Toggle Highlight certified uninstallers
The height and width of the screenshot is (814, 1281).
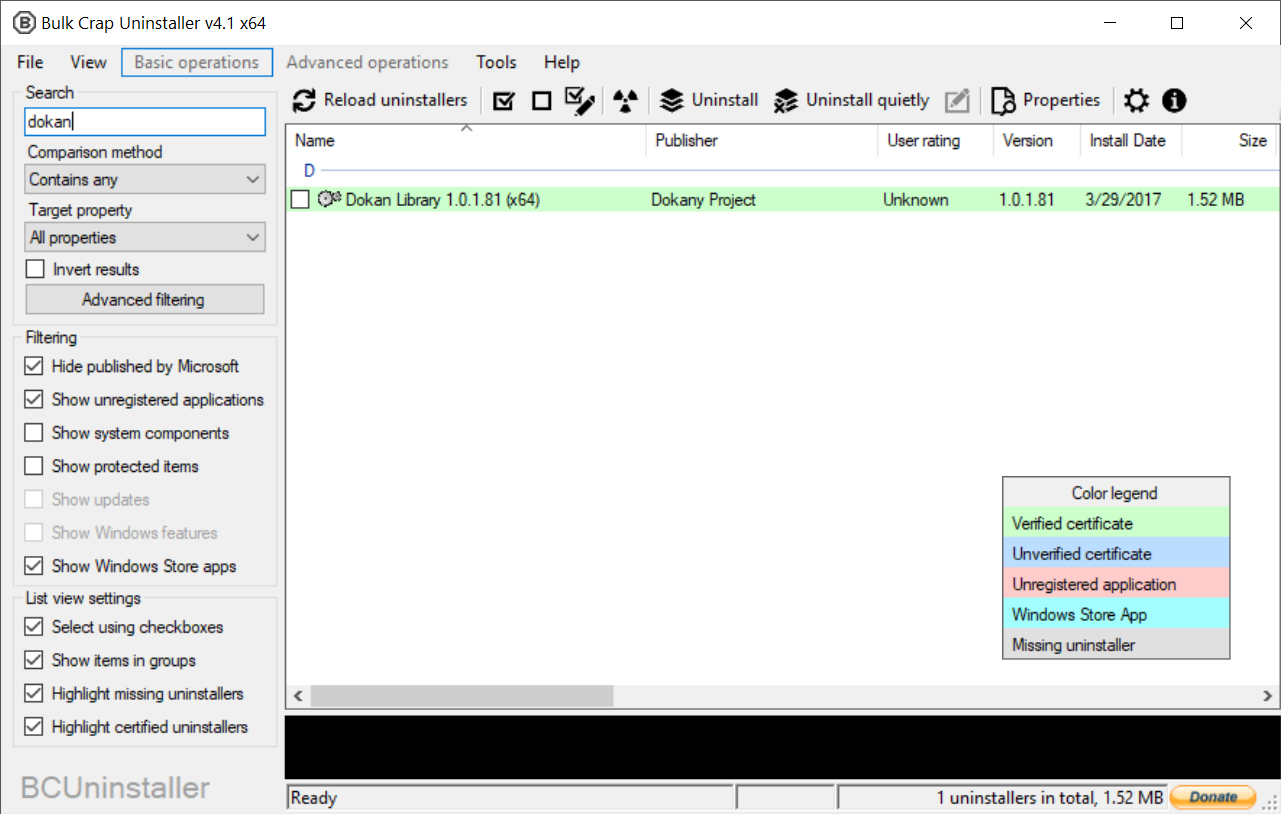coord(34,727)
